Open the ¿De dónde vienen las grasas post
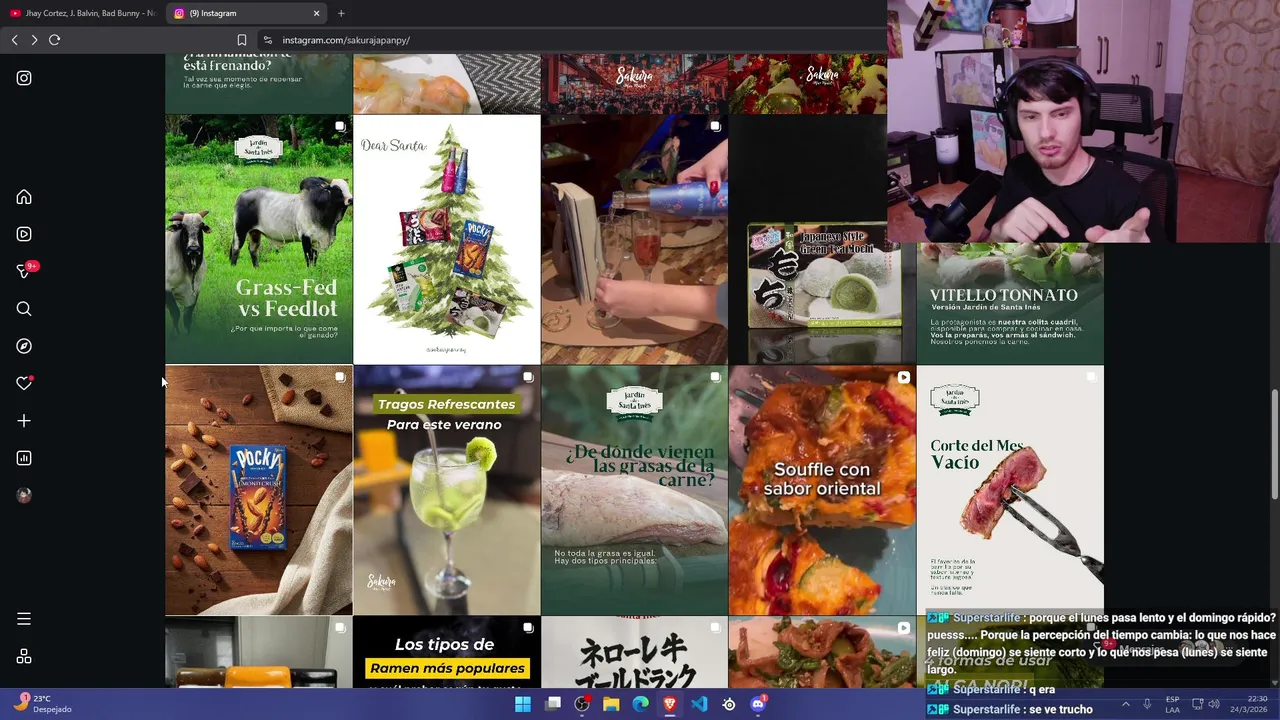1280x720 pixels. pyautogui.click(x=635, y=490)
